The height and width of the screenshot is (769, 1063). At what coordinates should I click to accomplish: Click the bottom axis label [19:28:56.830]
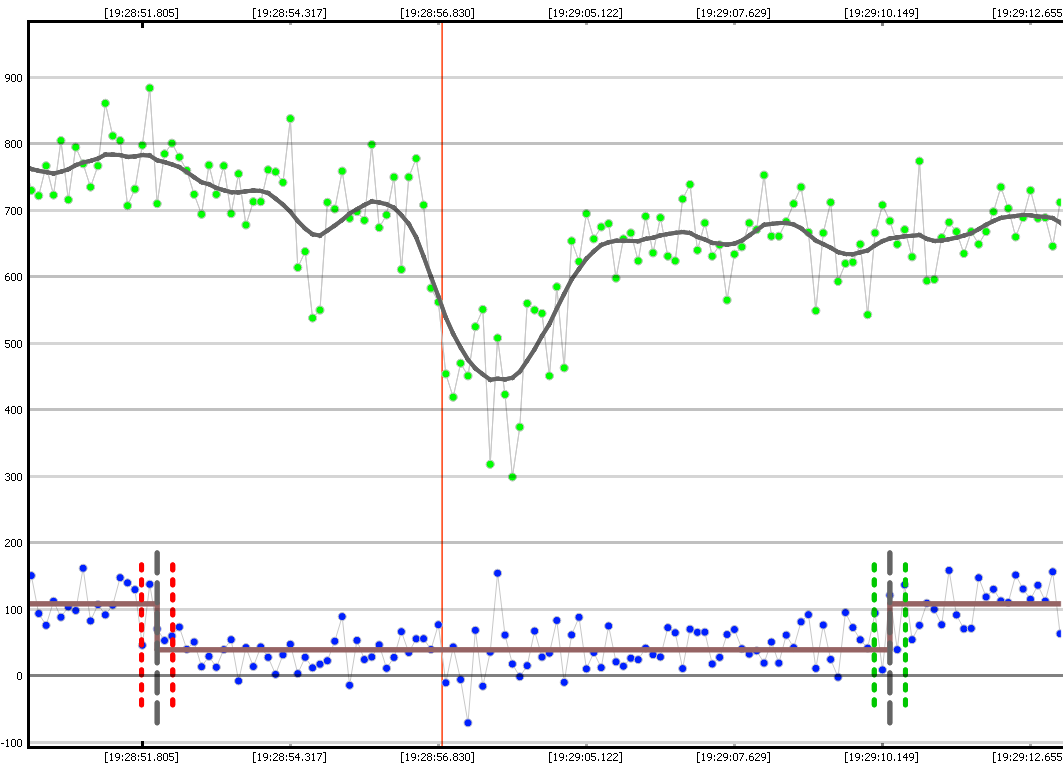pos(437,757)
